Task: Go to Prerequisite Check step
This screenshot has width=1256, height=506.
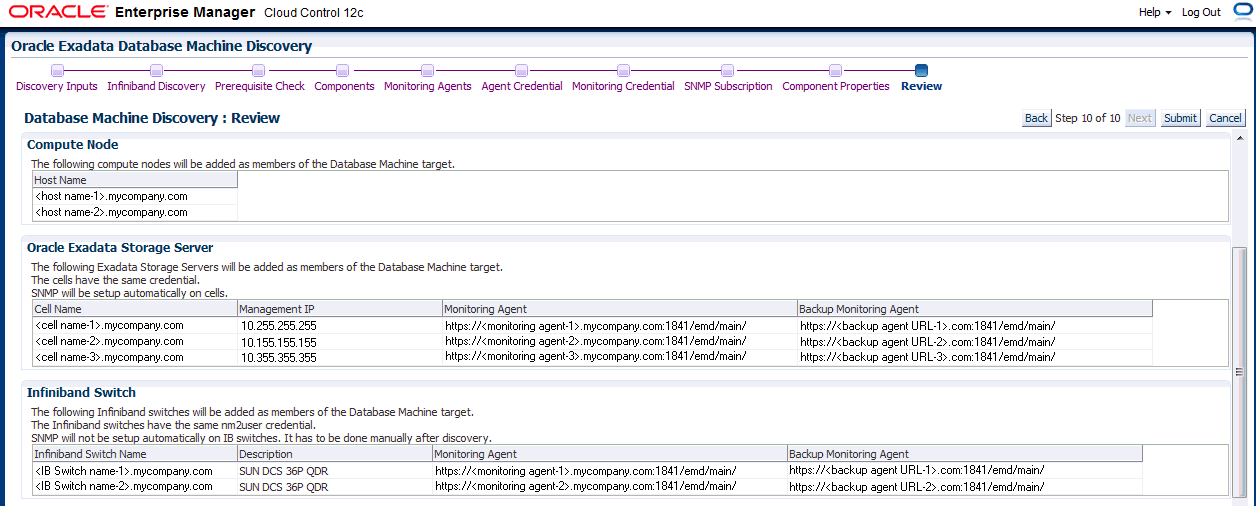Action: tap(260, 86)
